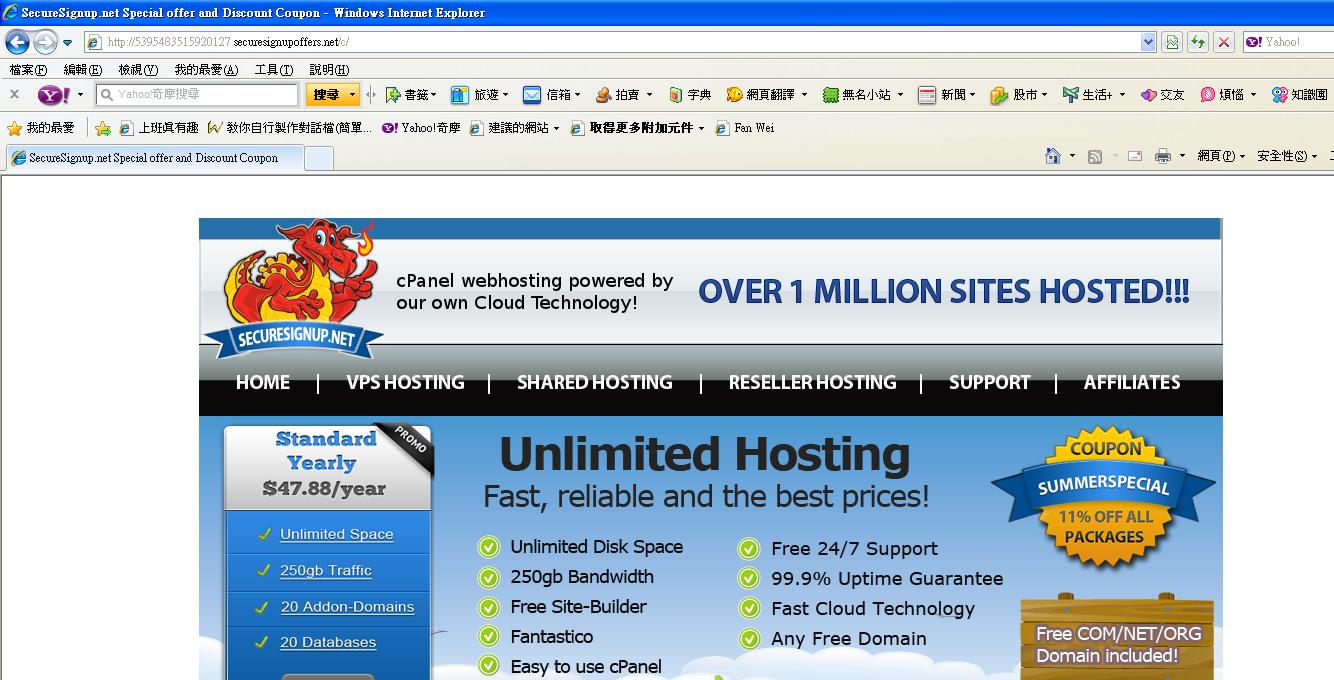Open the RESELLER HOSTING nav link
Screen dimensions: 1334x680
pos(812,383)
